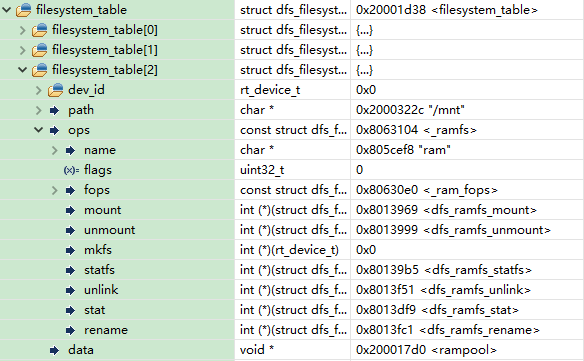Click the value <dfs_ramfs_statfs>
This screenshot has height=361, width=584.
pyautogui.click(x=444, y=270)
